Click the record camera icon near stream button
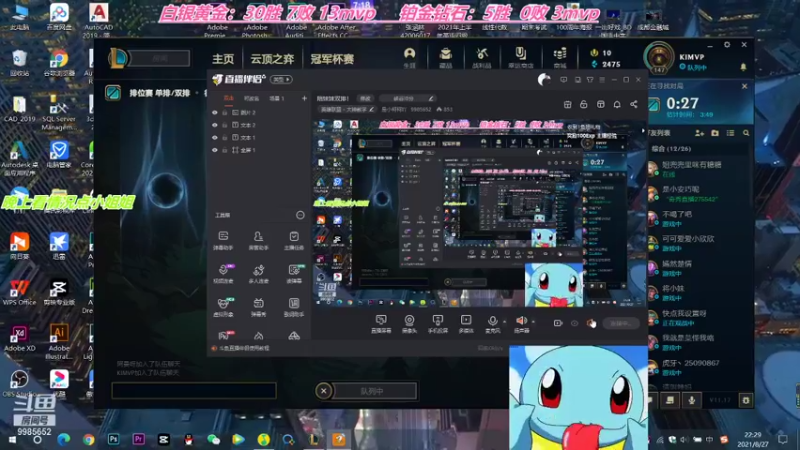This screenshot has height=450, width=800. (558, 323)
